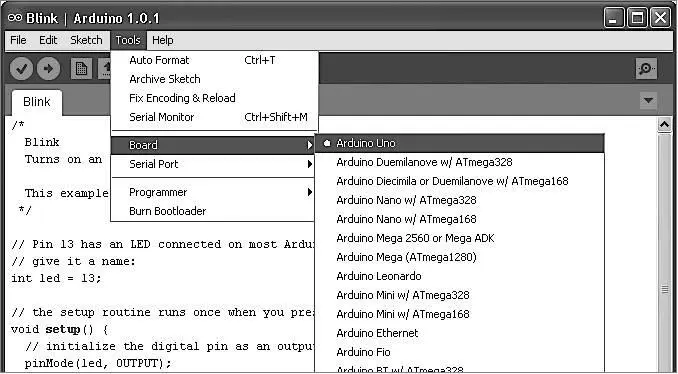
Task: Expand the Programmer submenu
Action: (213, 192)
